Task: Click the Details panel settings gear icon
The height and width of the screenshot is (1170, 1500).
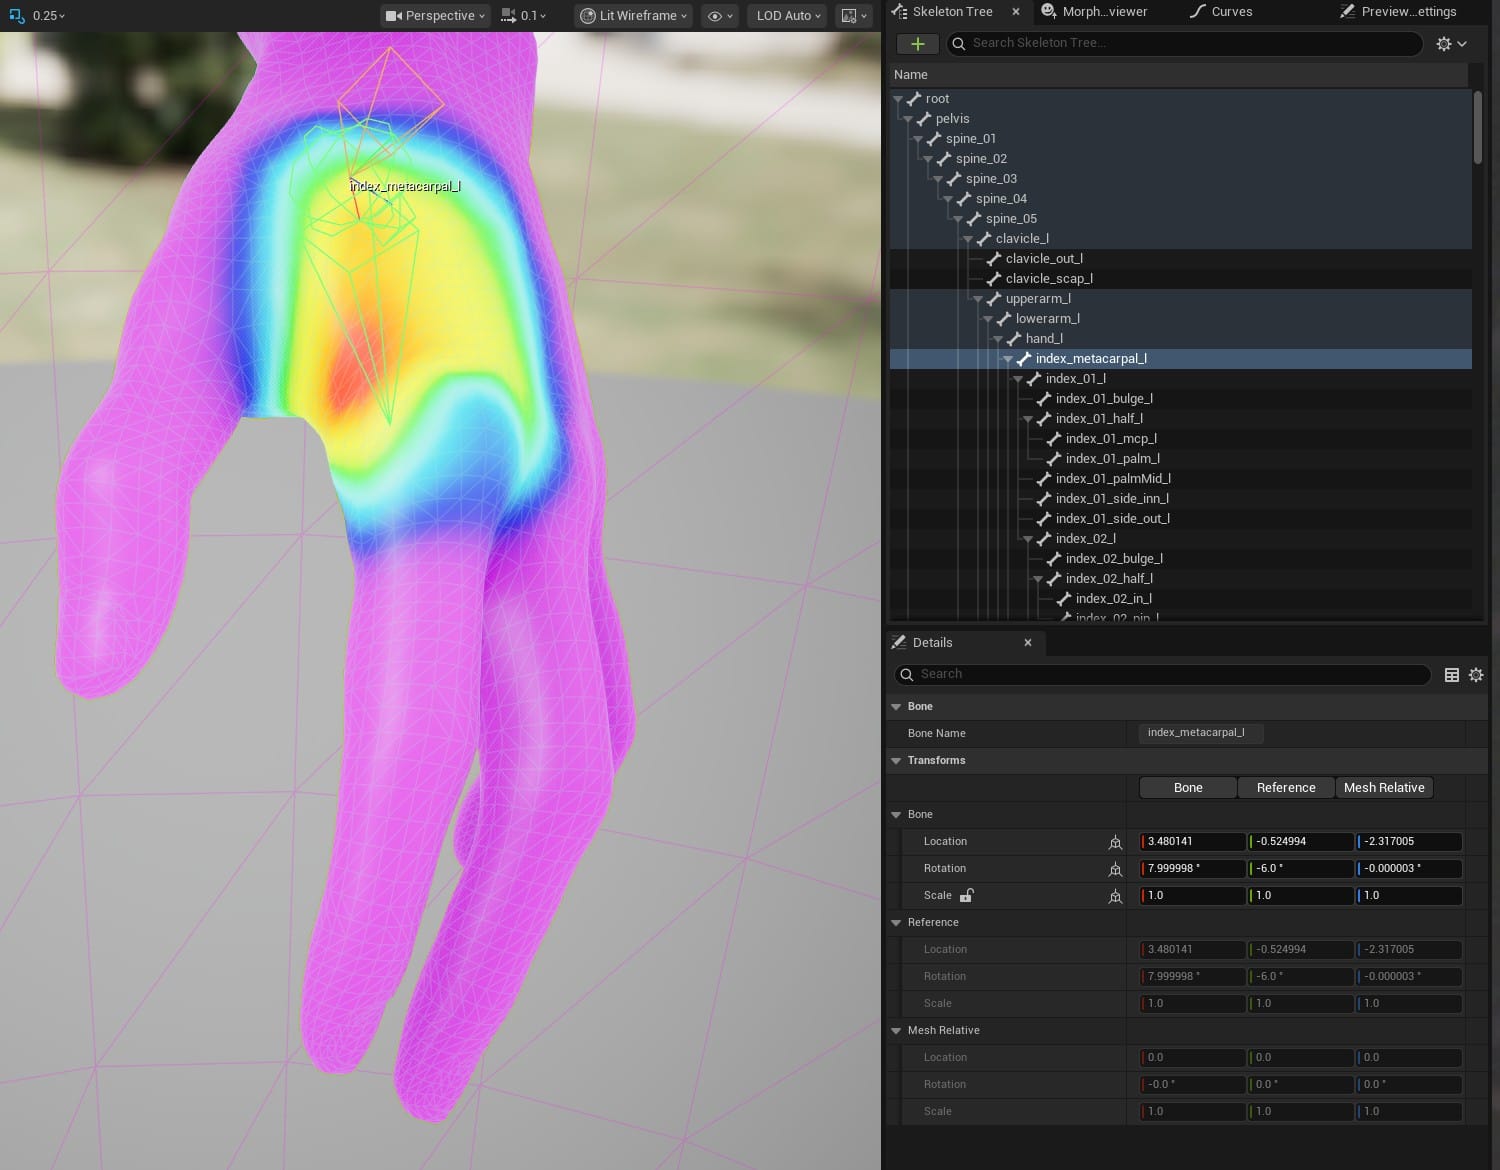Action: click(x=1476, y=675)
